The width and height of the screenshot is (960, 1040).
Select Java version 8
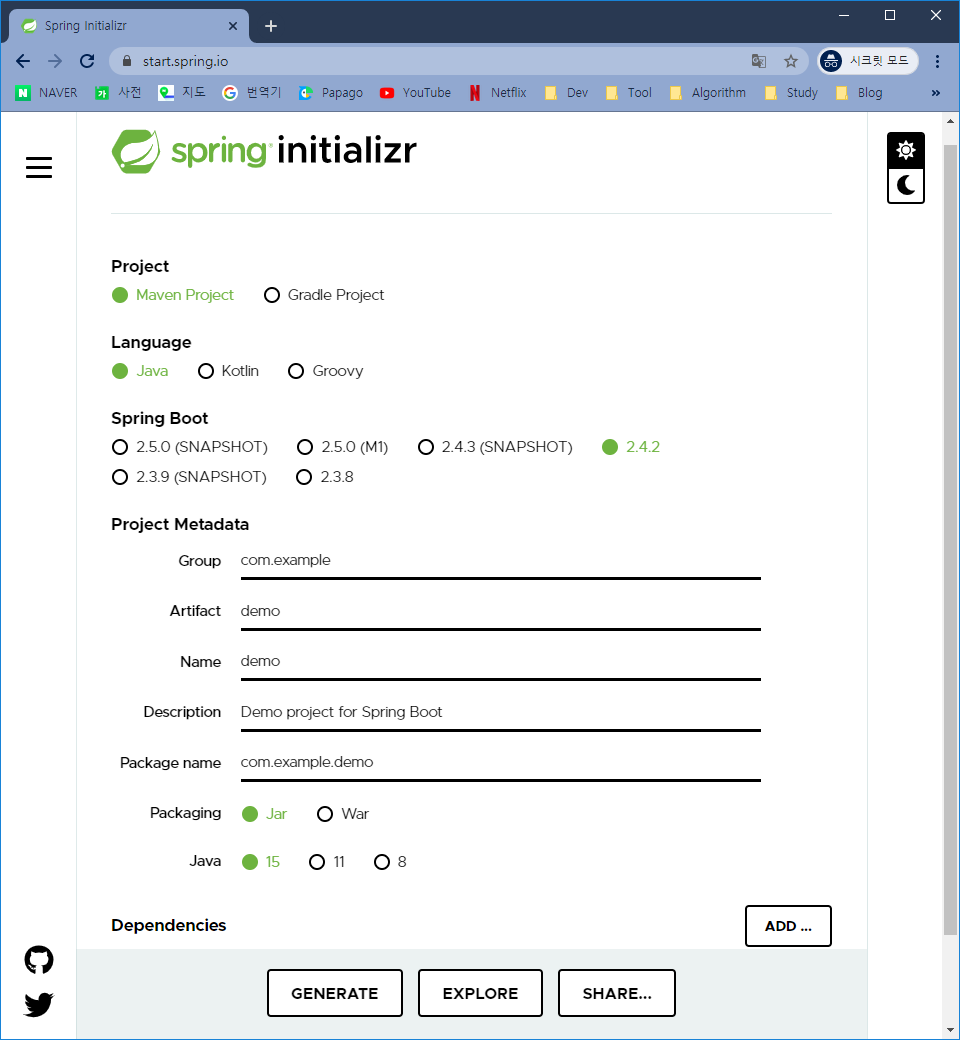[390, 862]
